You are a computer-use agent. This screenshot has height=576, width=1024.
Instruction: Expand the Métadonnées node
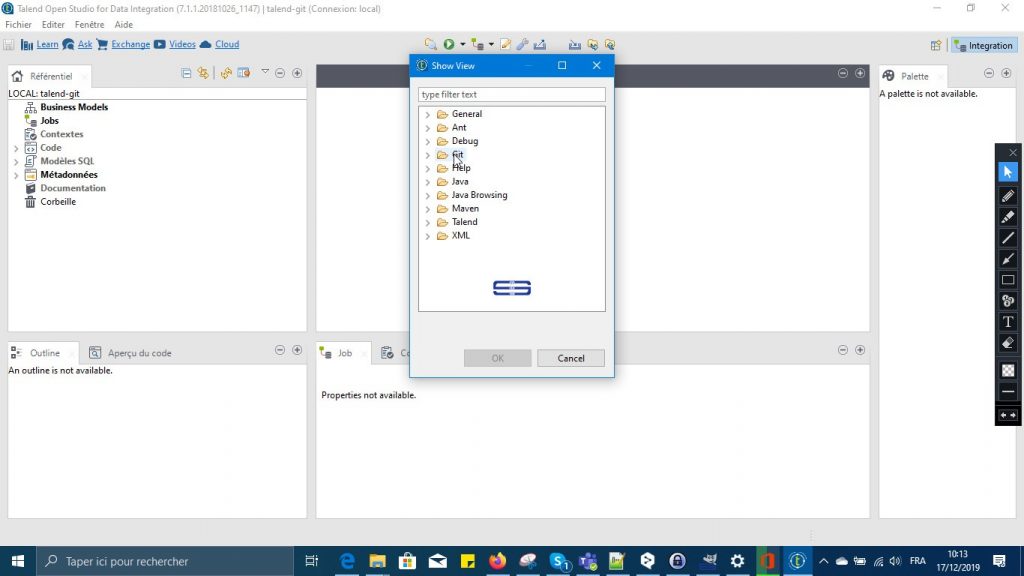click(x=16, y=175)
